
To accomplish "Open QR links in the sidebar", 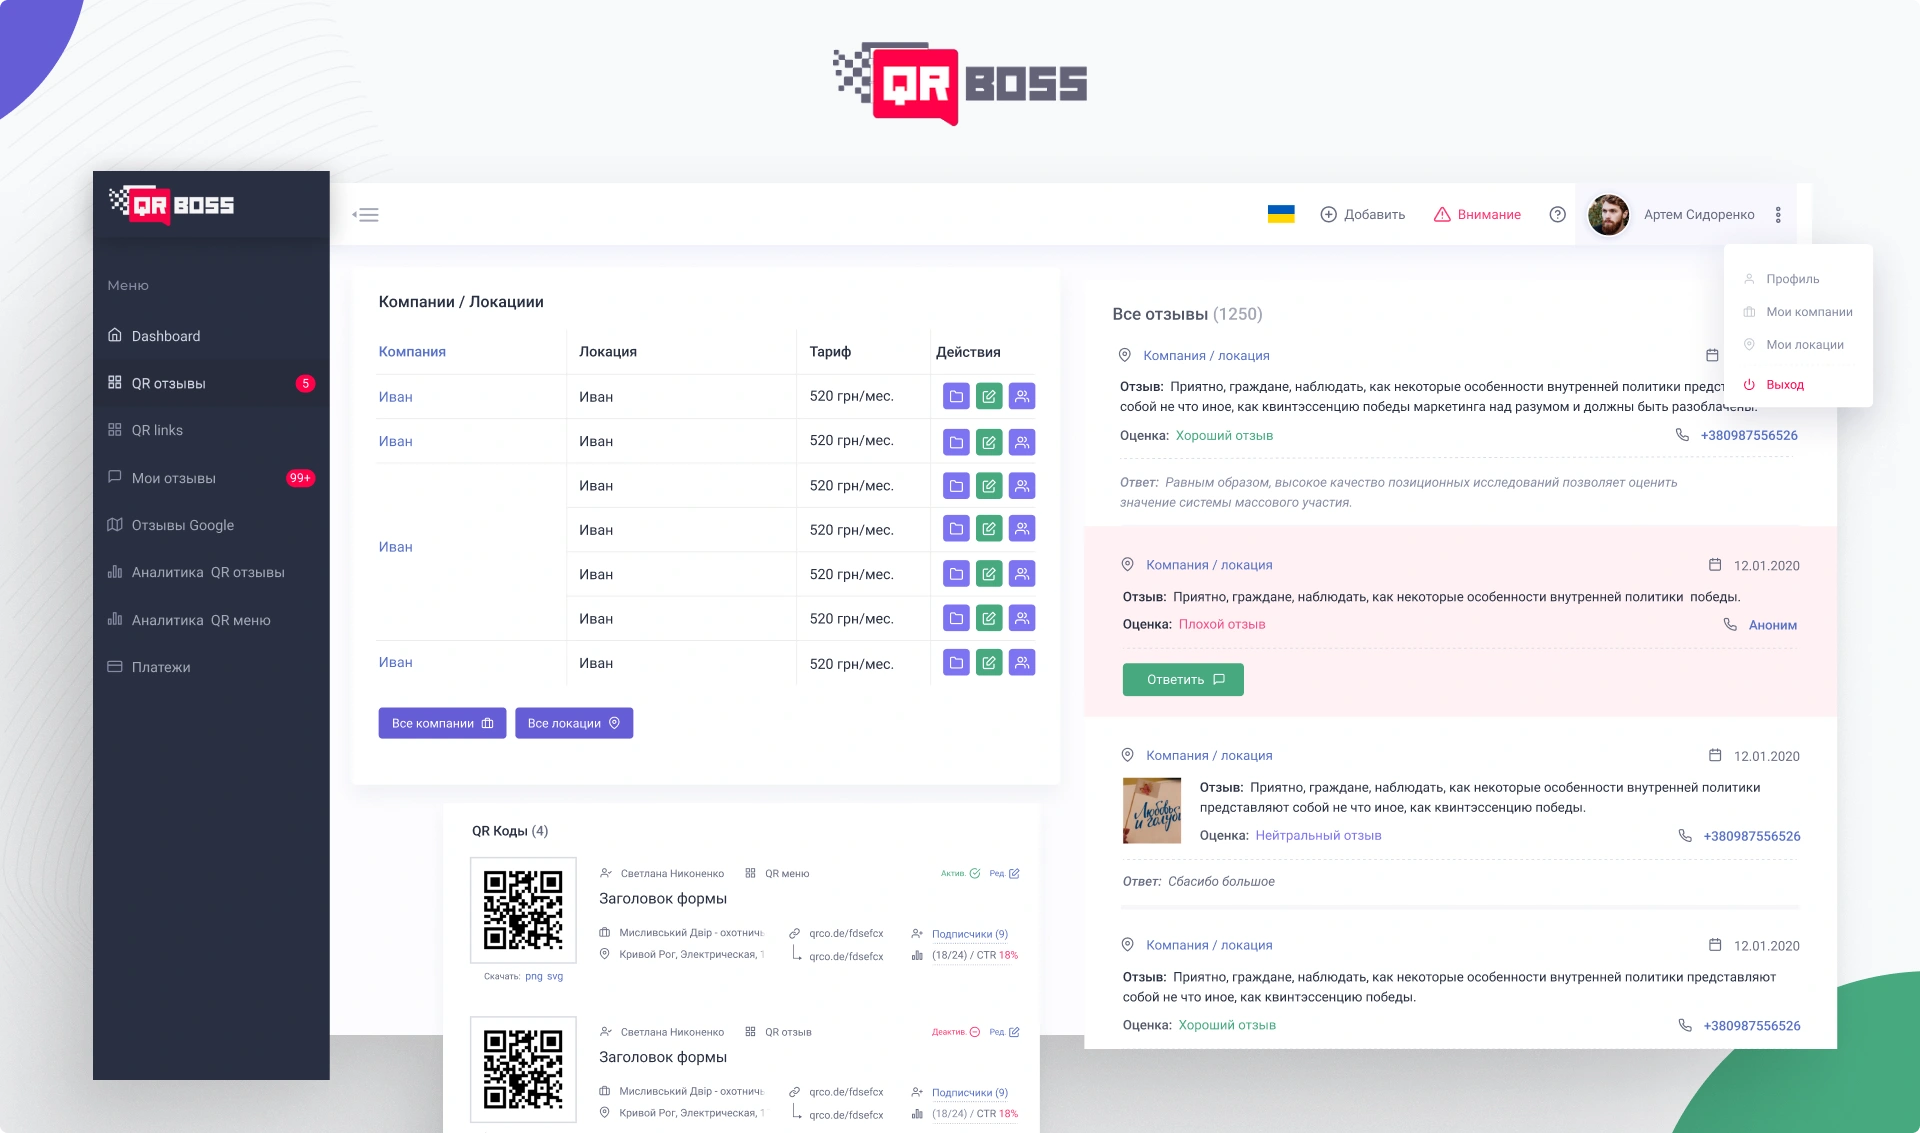I will [x=157, y=430].
